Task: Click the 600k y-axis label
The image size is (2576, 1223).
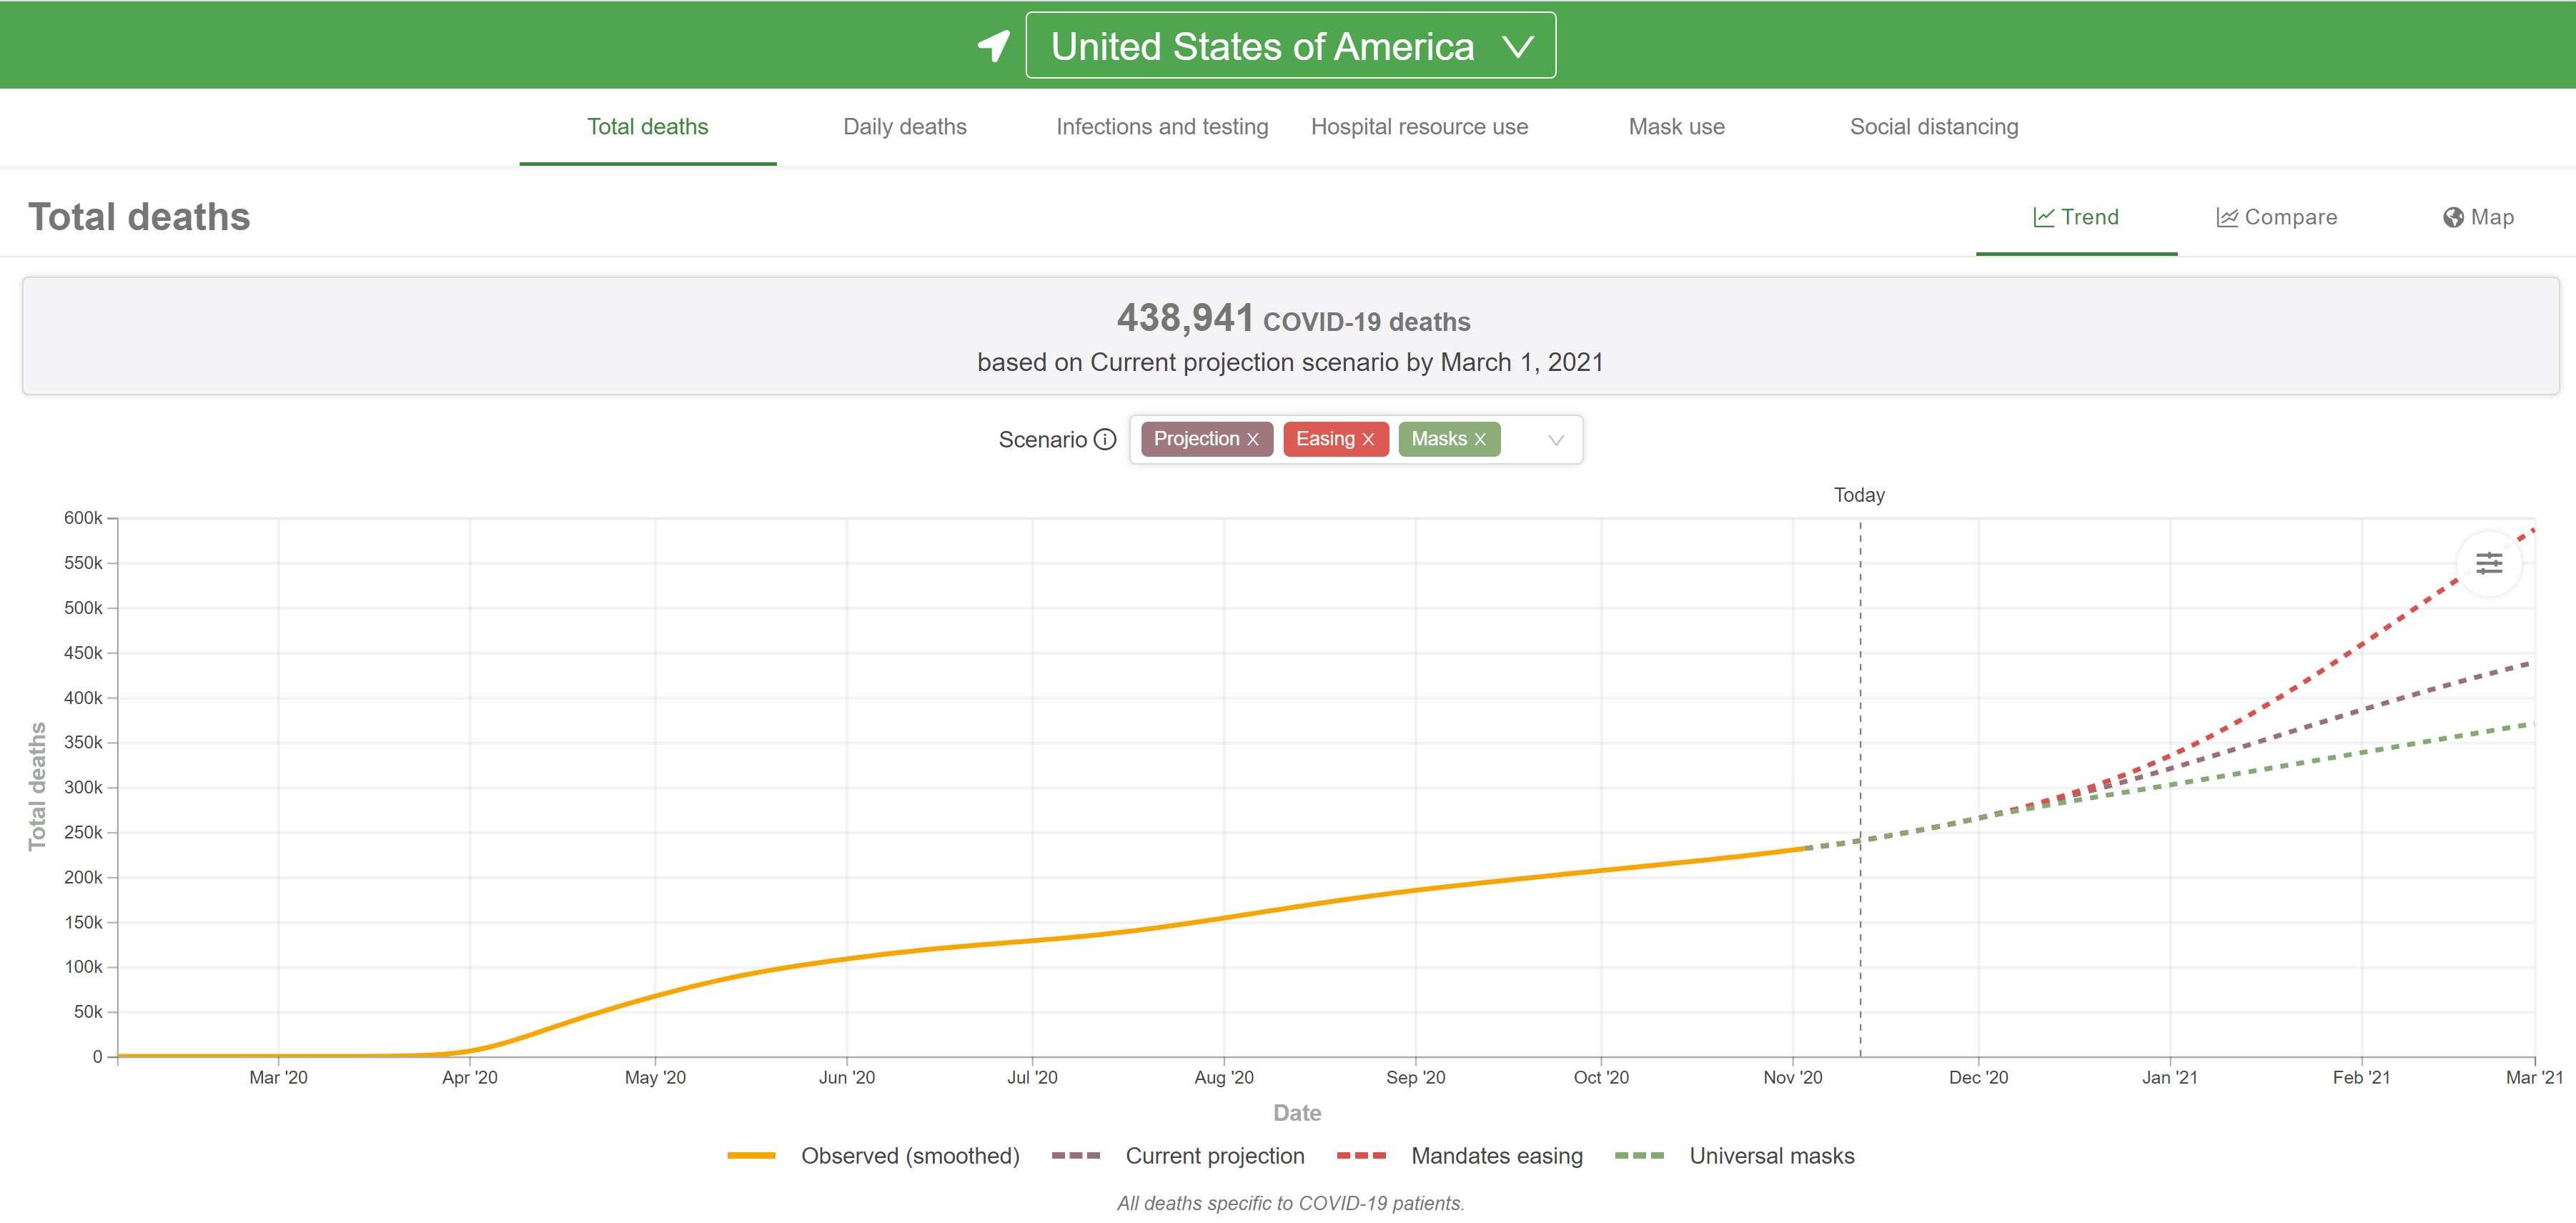Action: (83, 518)
